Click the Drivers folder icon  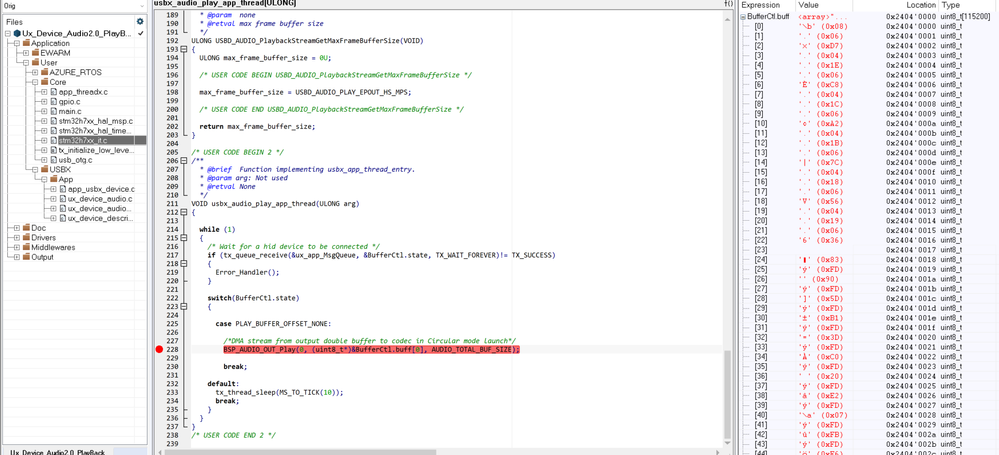tap(26, 238)
